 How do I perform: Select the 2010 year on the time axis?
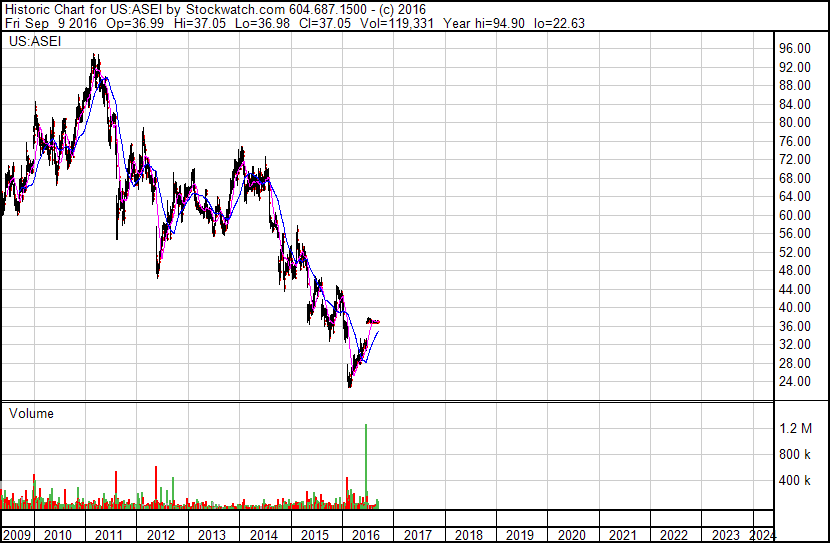point(58,535)
